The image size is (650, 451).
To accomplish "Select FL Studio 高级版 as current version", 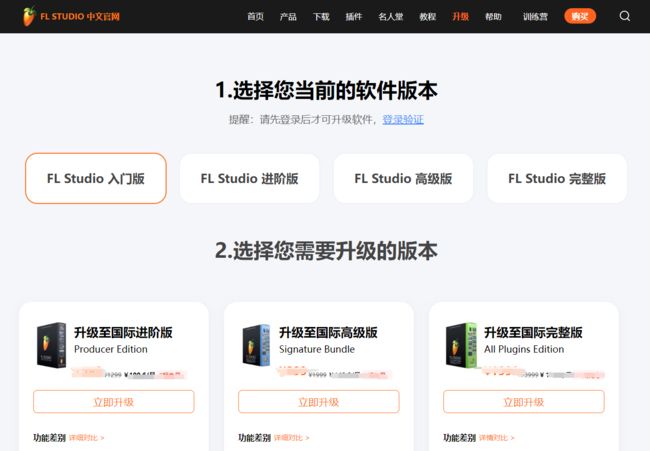I will [403, 178].
